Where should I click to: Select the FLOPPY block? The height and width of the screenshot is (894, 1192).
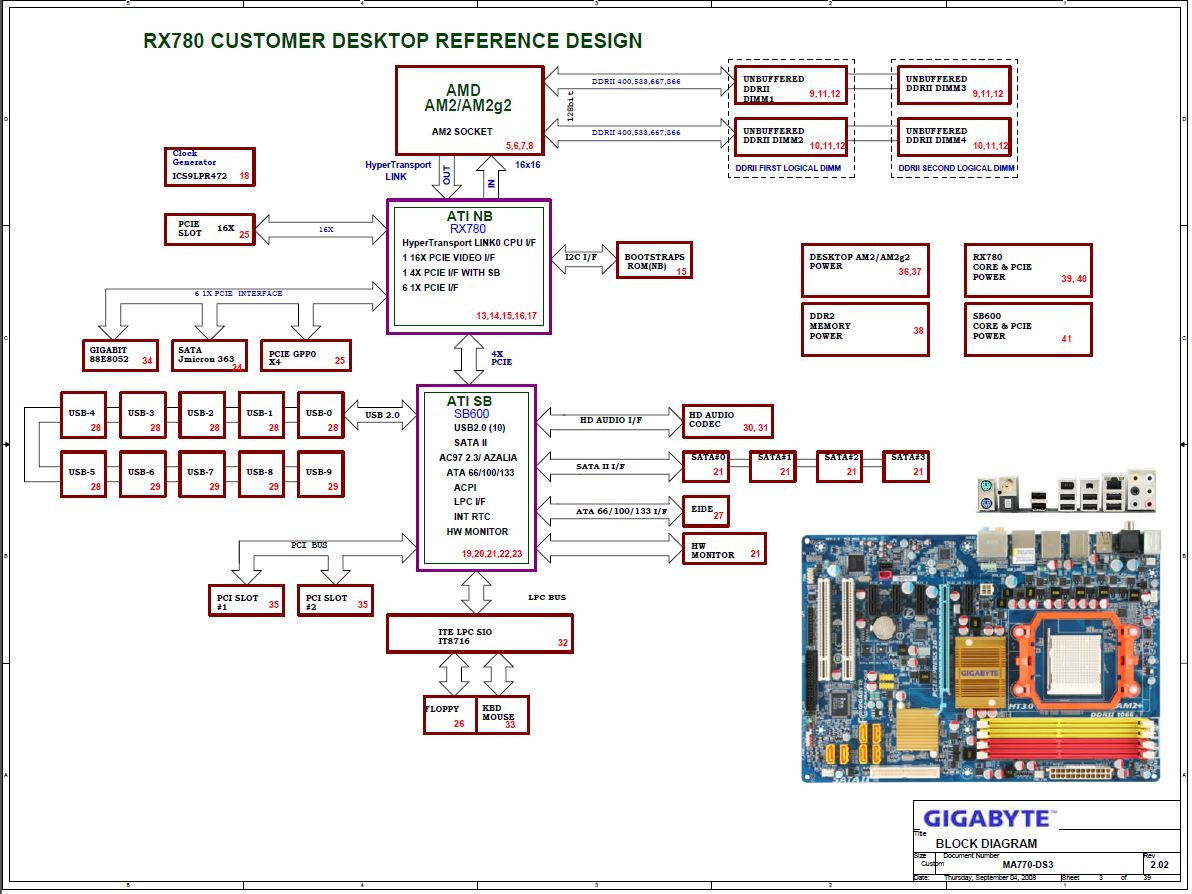[450, 715]
